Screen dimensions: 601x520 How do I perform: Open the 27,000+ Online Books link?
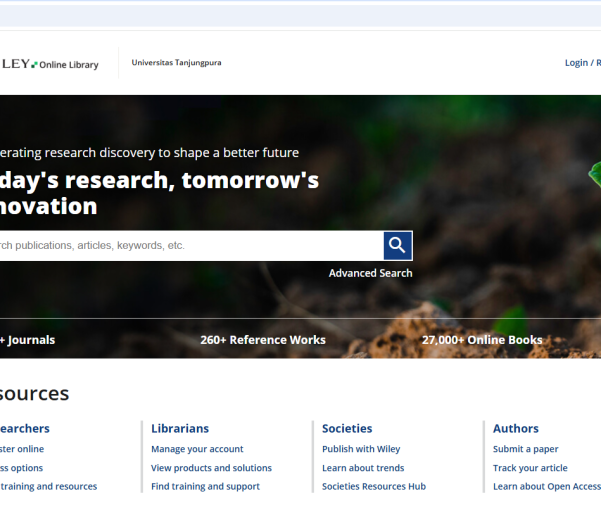point(482,340)
